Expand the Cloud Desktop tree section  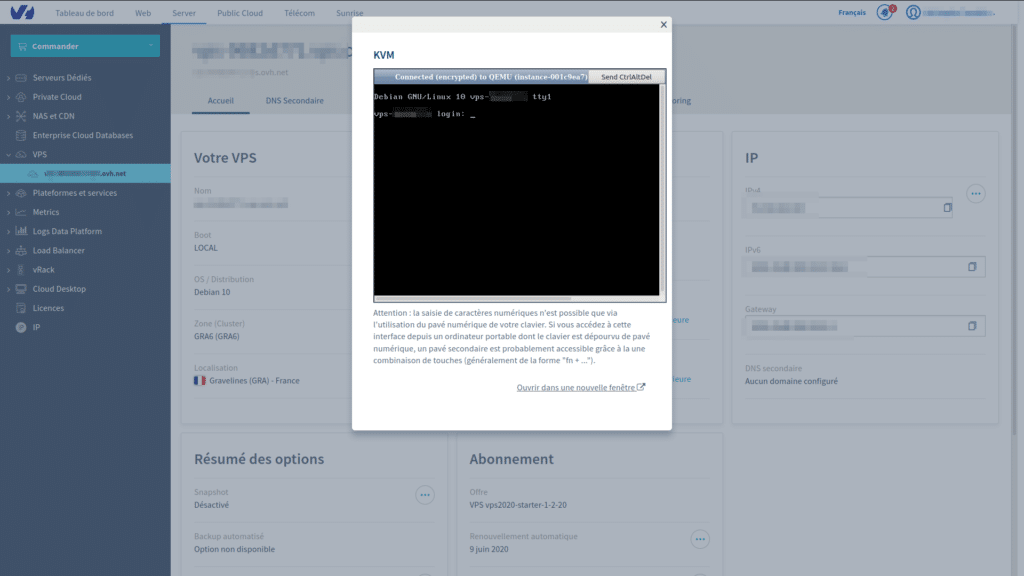(x=8, y=289)
